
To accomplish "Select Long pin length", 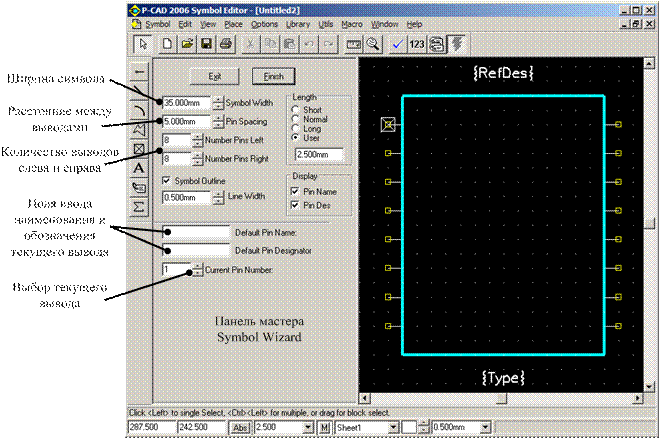I will point(295,128).
